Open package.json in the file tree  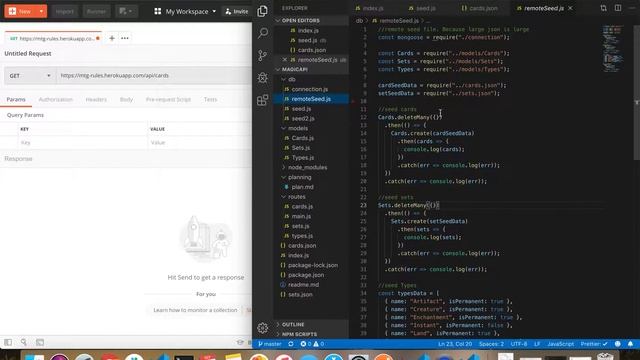(306, 275)
